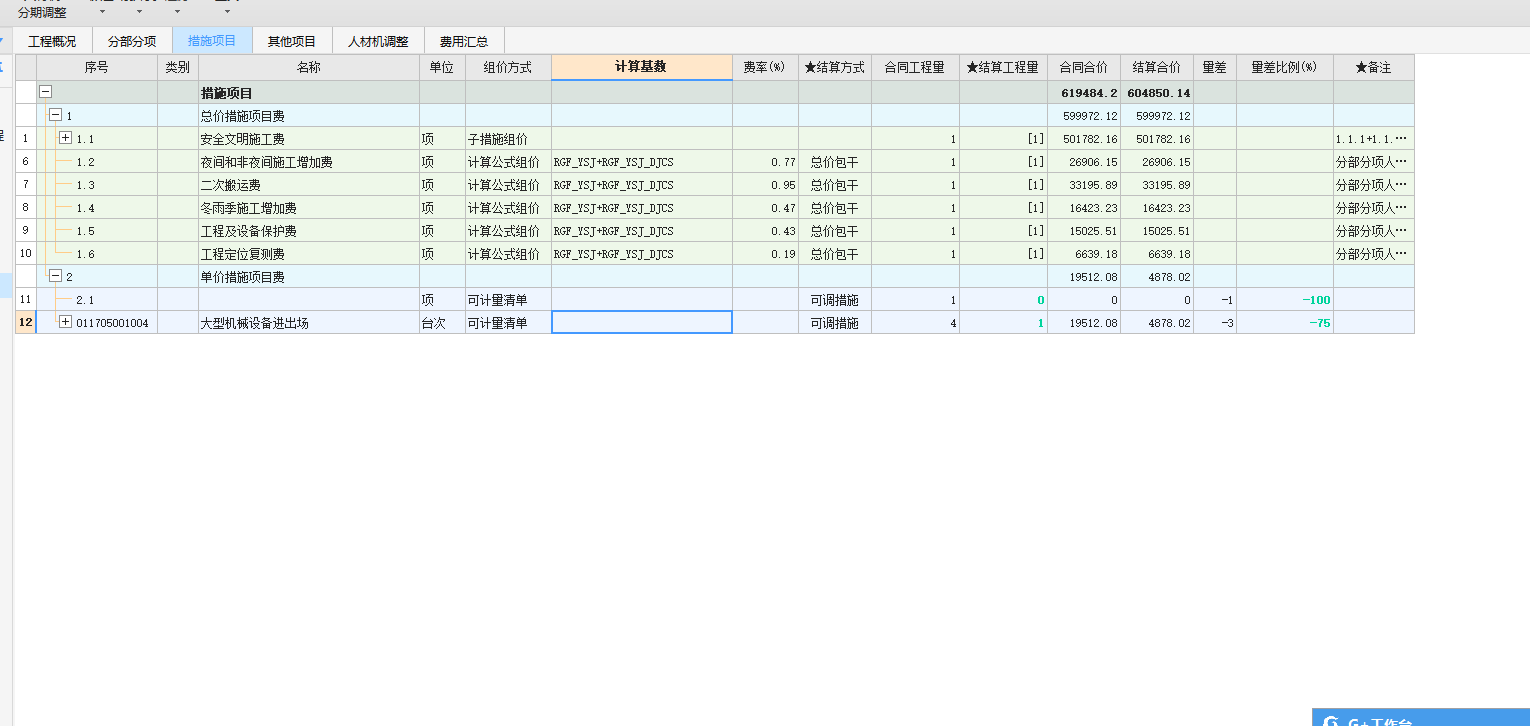Click the RGF_YSJ+RGF_YSJ_DJCS cell in row 1.4
This screenshot has width=1530, height=726.
tap(642, 207)
